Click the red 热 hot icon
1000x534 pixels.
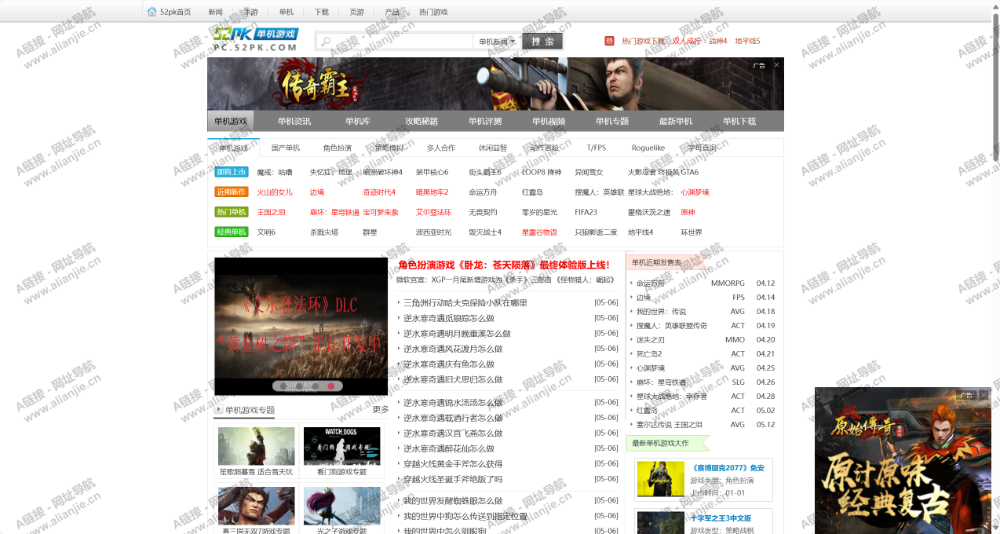point(609,41)
